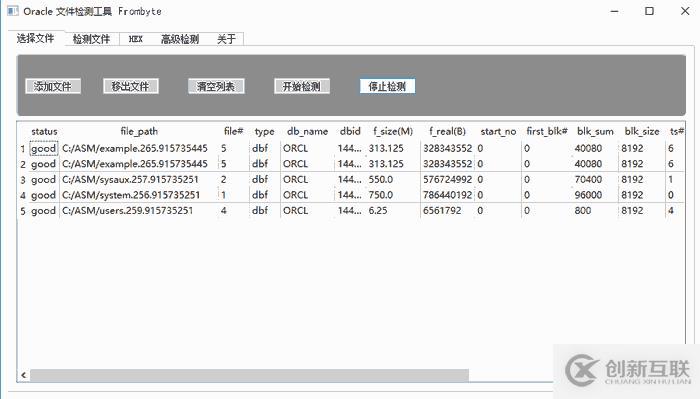Close the Oracle tool window
700x399 pixels.
[x=685, y=11]
